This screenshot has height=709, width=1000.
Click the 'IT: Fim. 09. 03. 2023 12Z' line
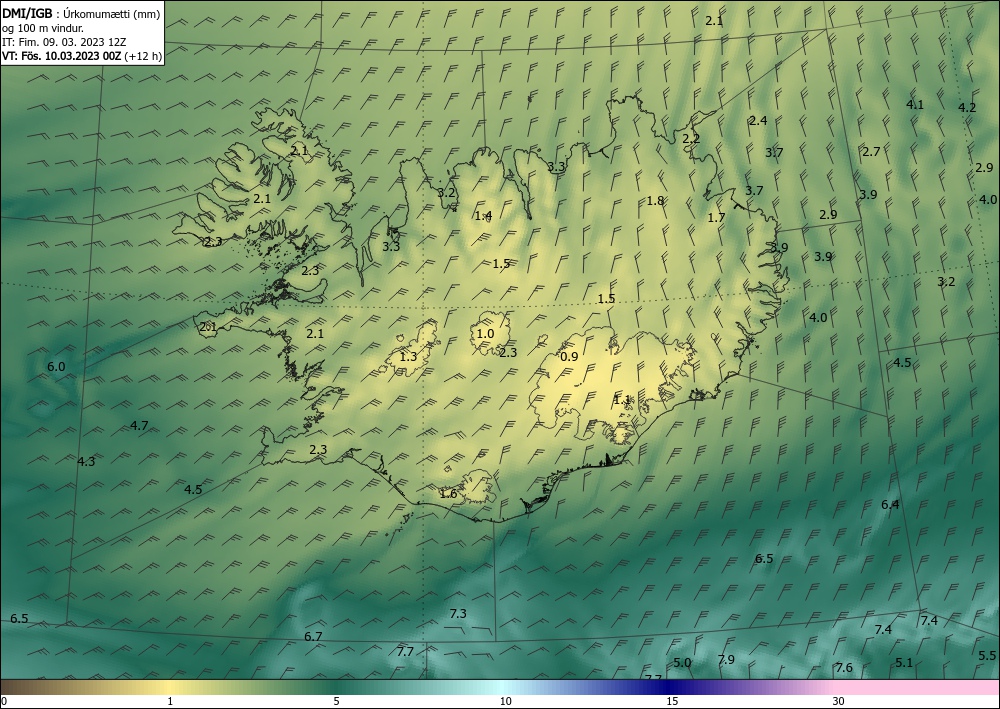[64, 42]
